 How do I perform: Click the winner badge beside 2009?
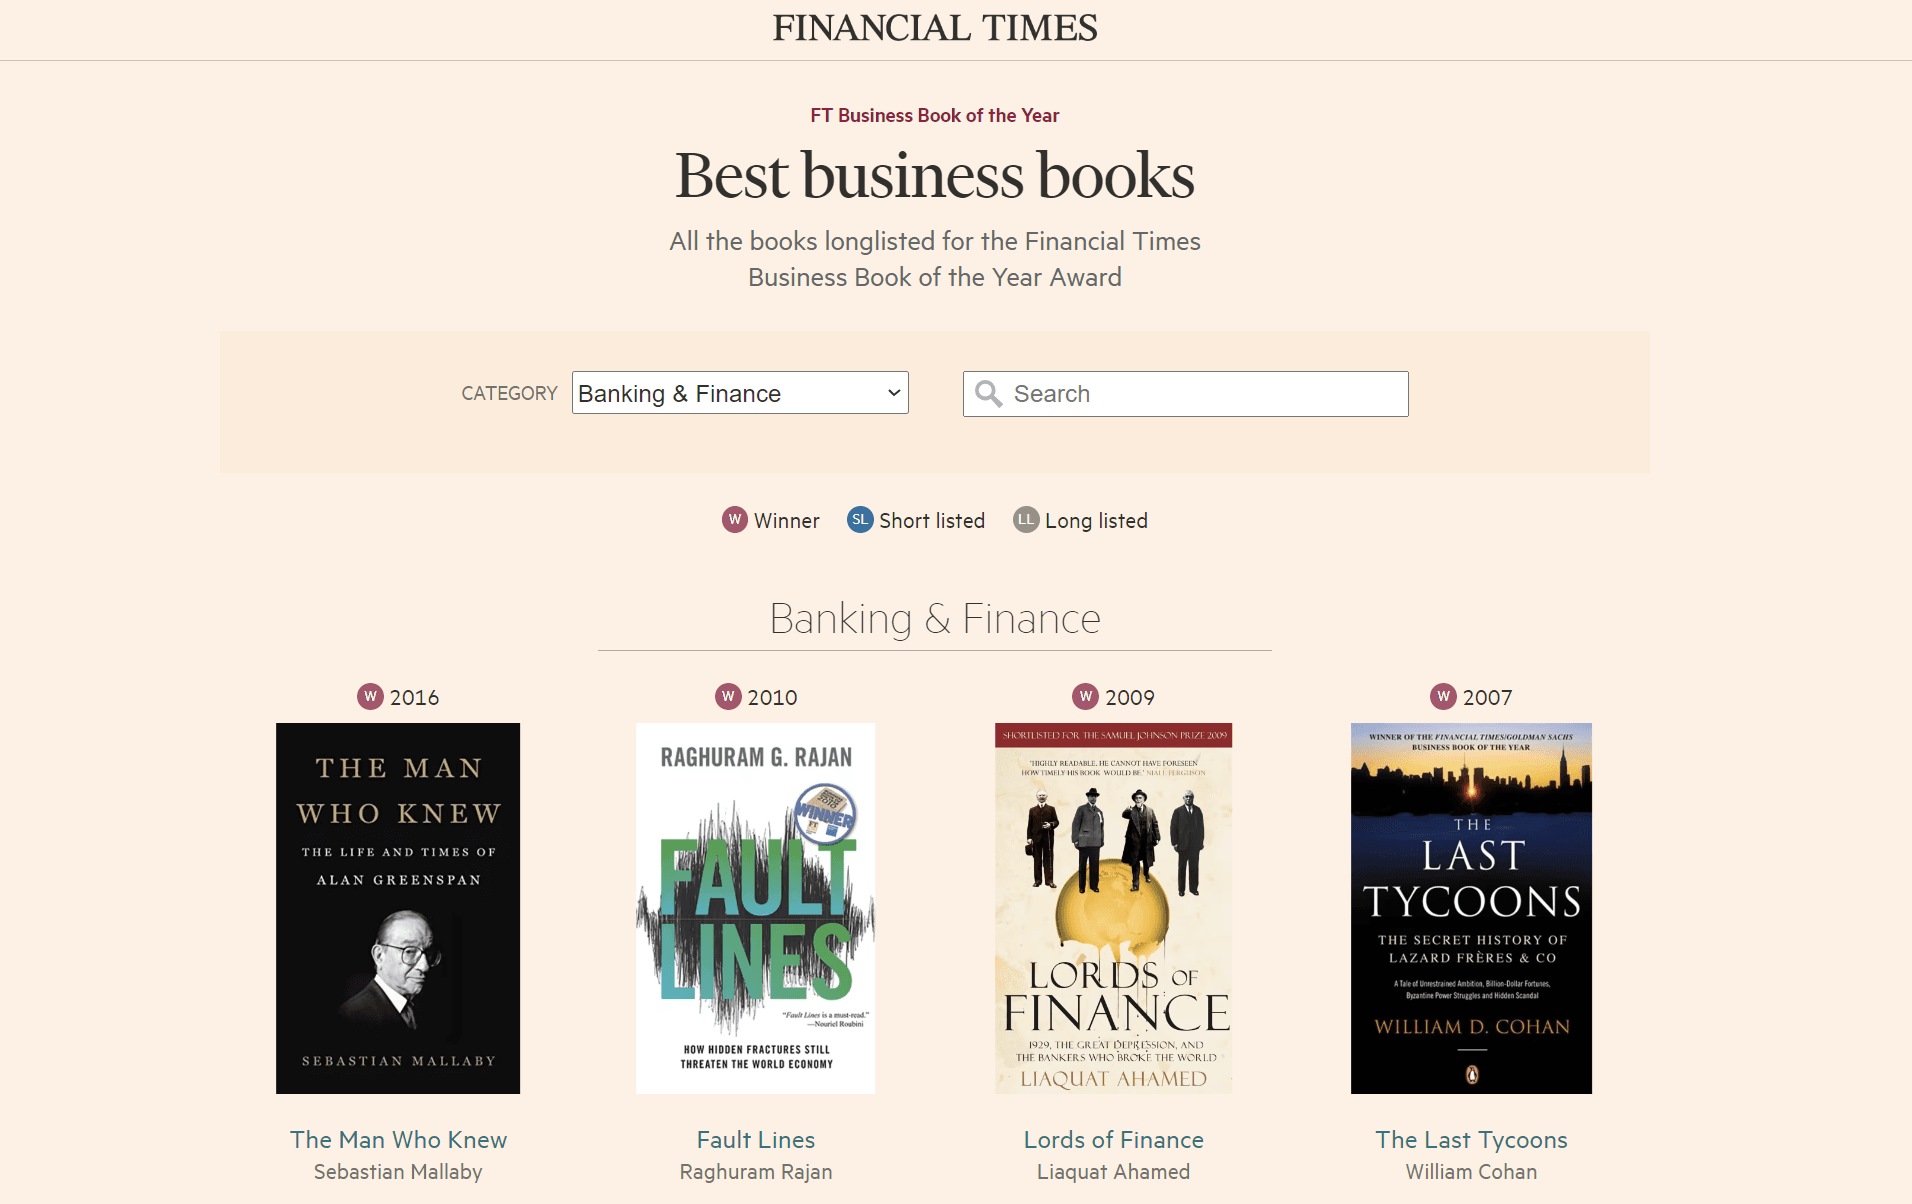(1086, 697)
